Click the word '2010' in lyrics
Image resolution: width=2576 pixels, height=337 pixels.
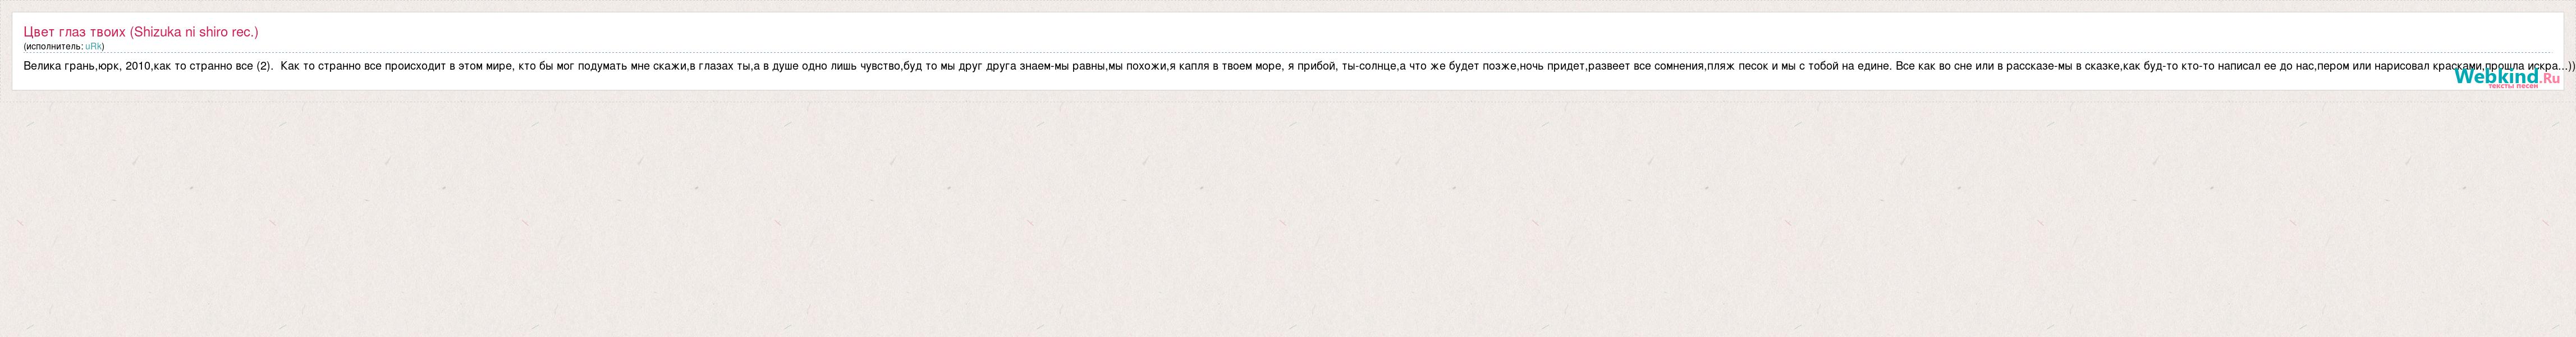tap(137, 66)
